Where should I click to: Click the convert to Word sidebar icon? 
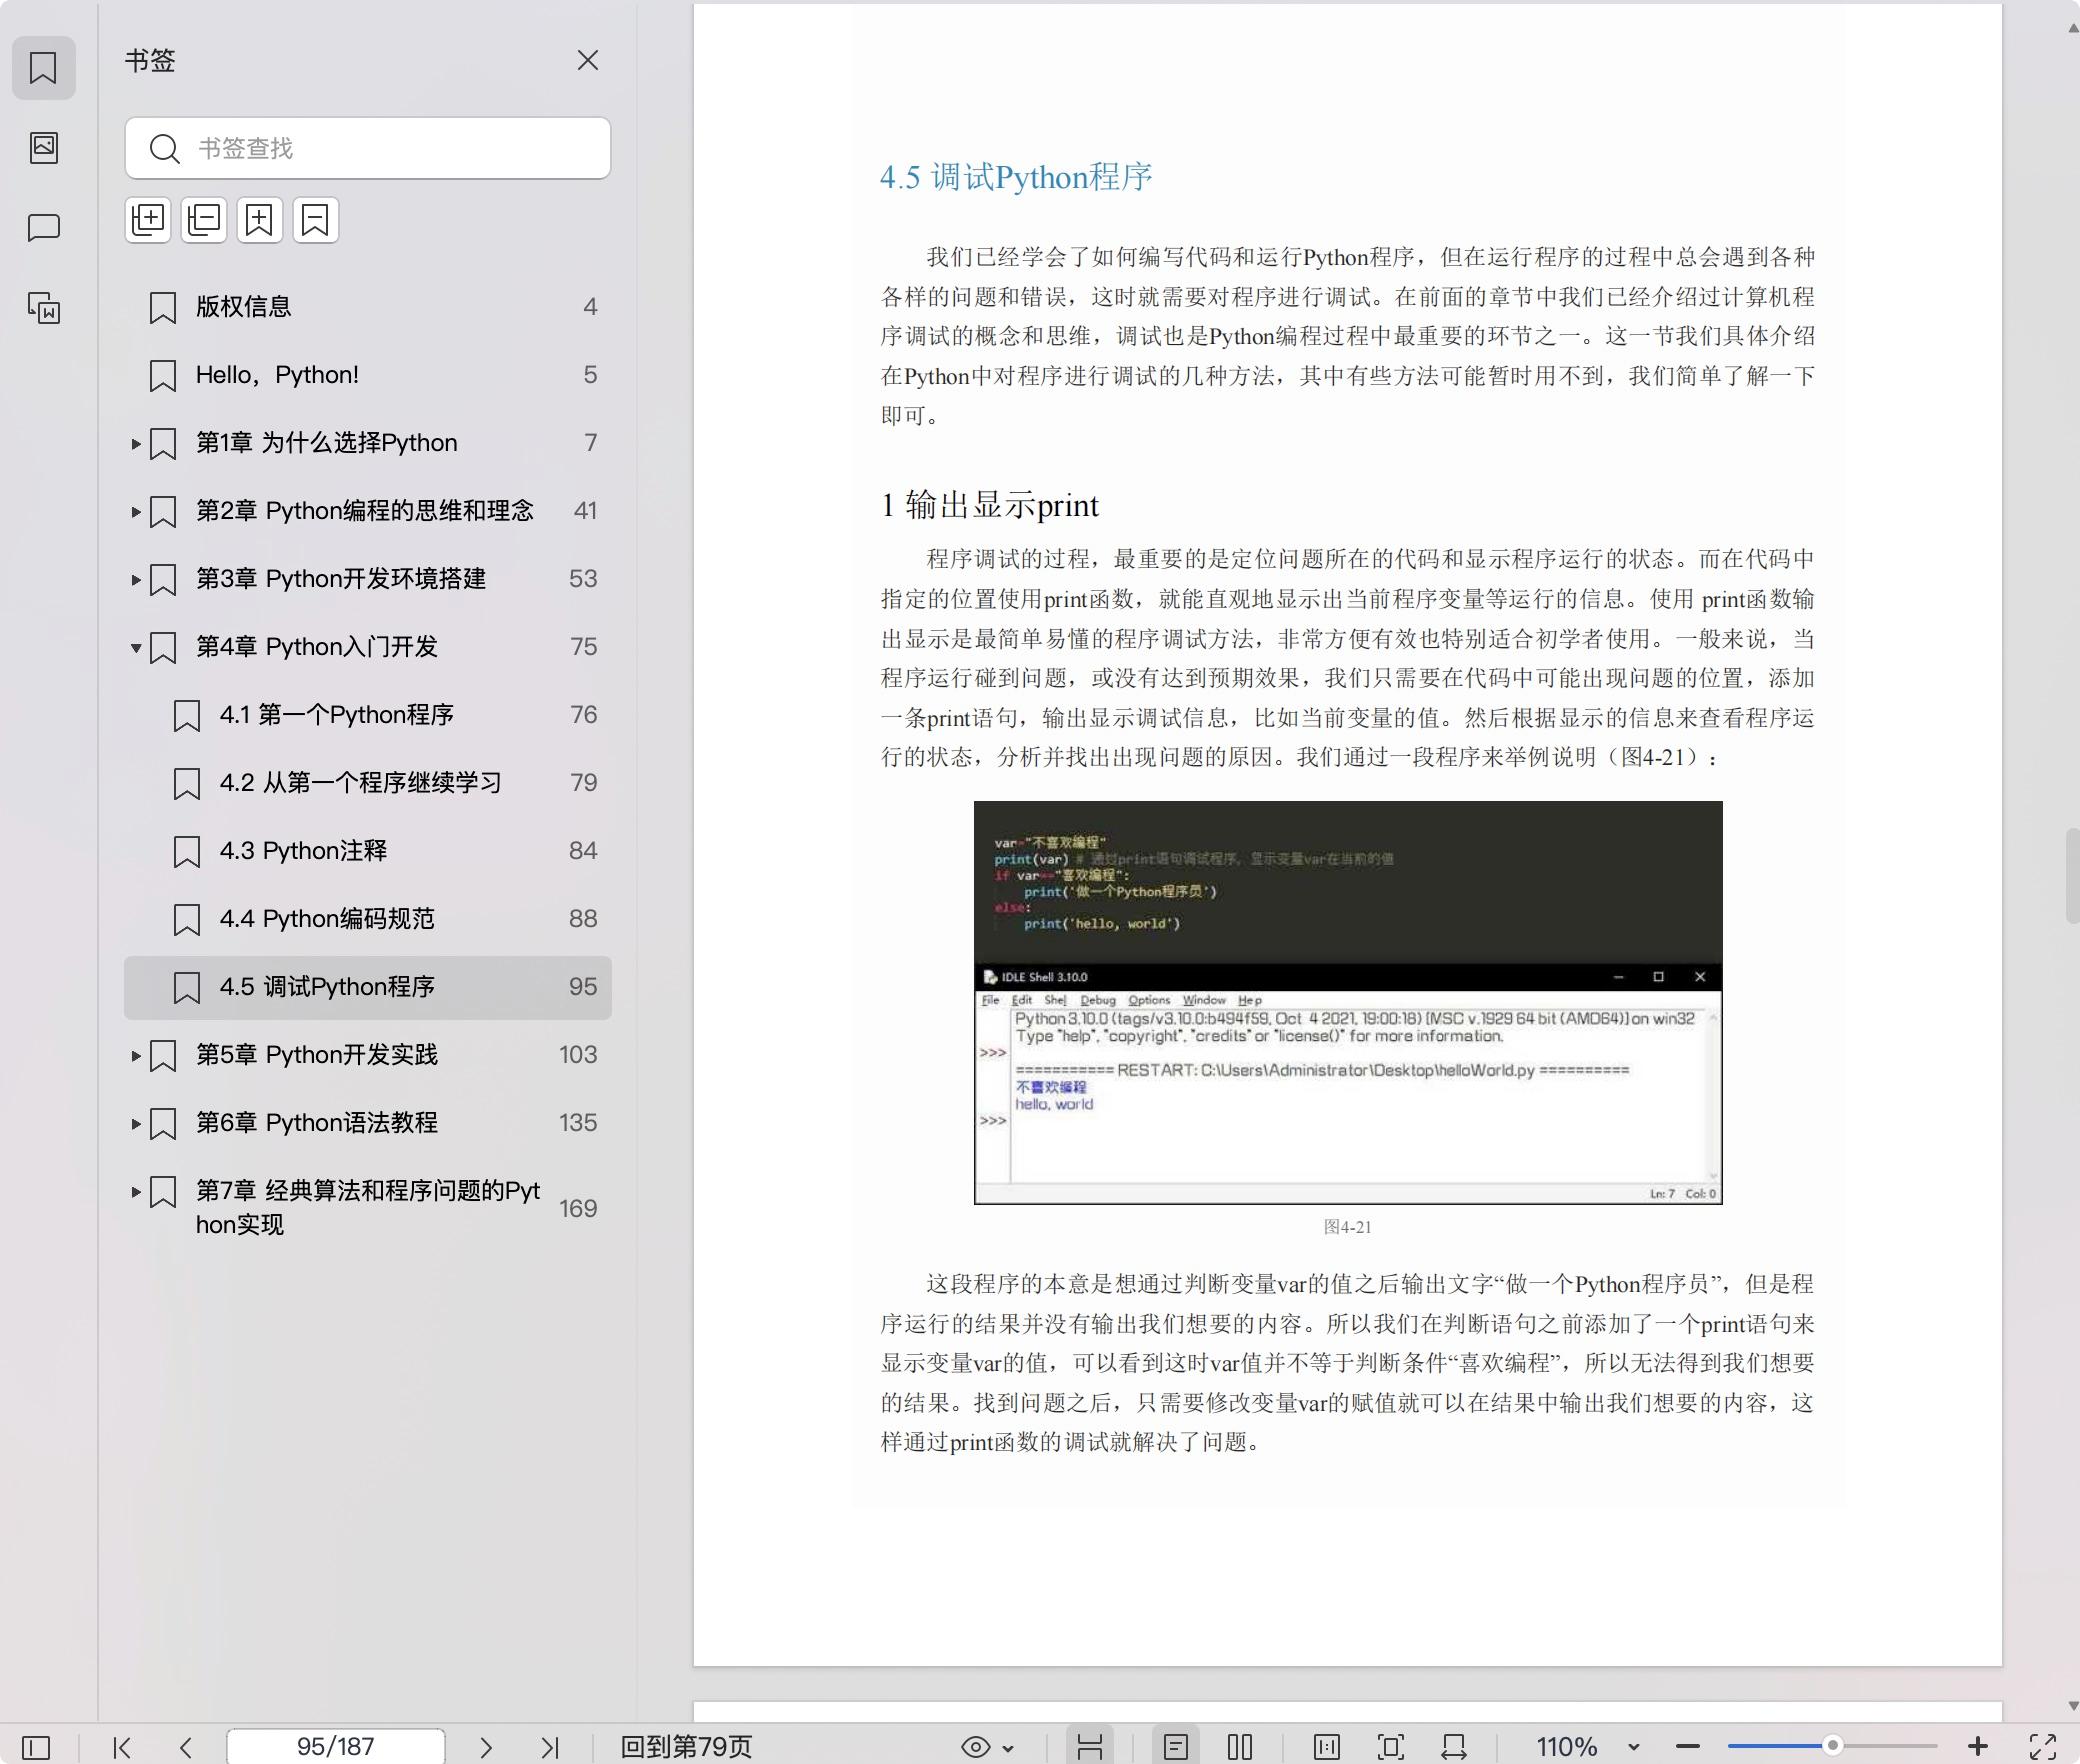click(x=43, y=308)
